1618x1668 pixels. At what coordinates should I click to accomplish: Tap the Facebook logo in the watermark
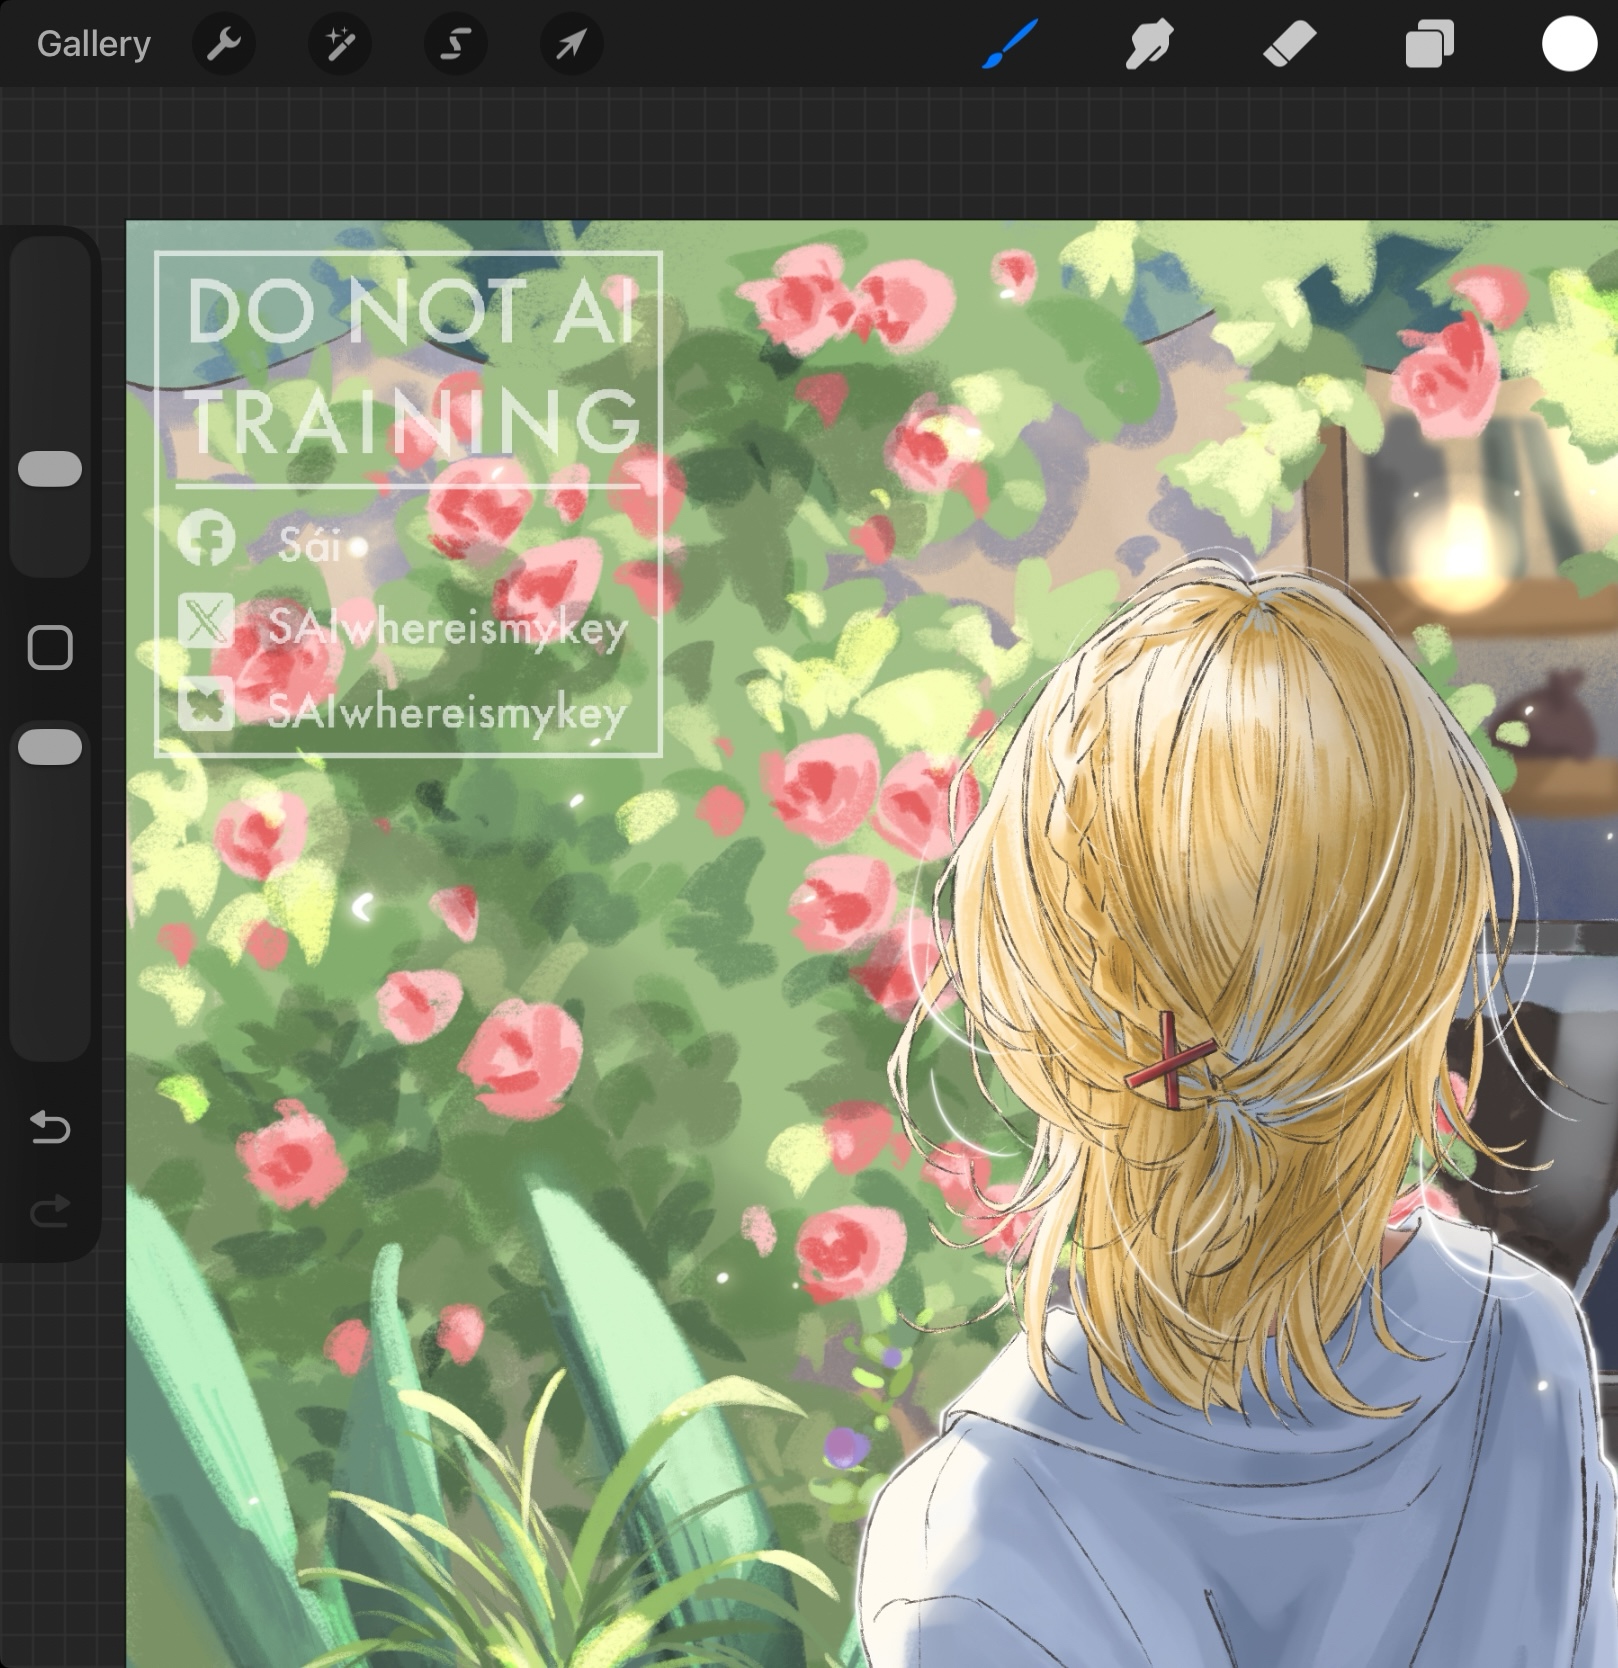pyautogui.click(x=206, y=538)
